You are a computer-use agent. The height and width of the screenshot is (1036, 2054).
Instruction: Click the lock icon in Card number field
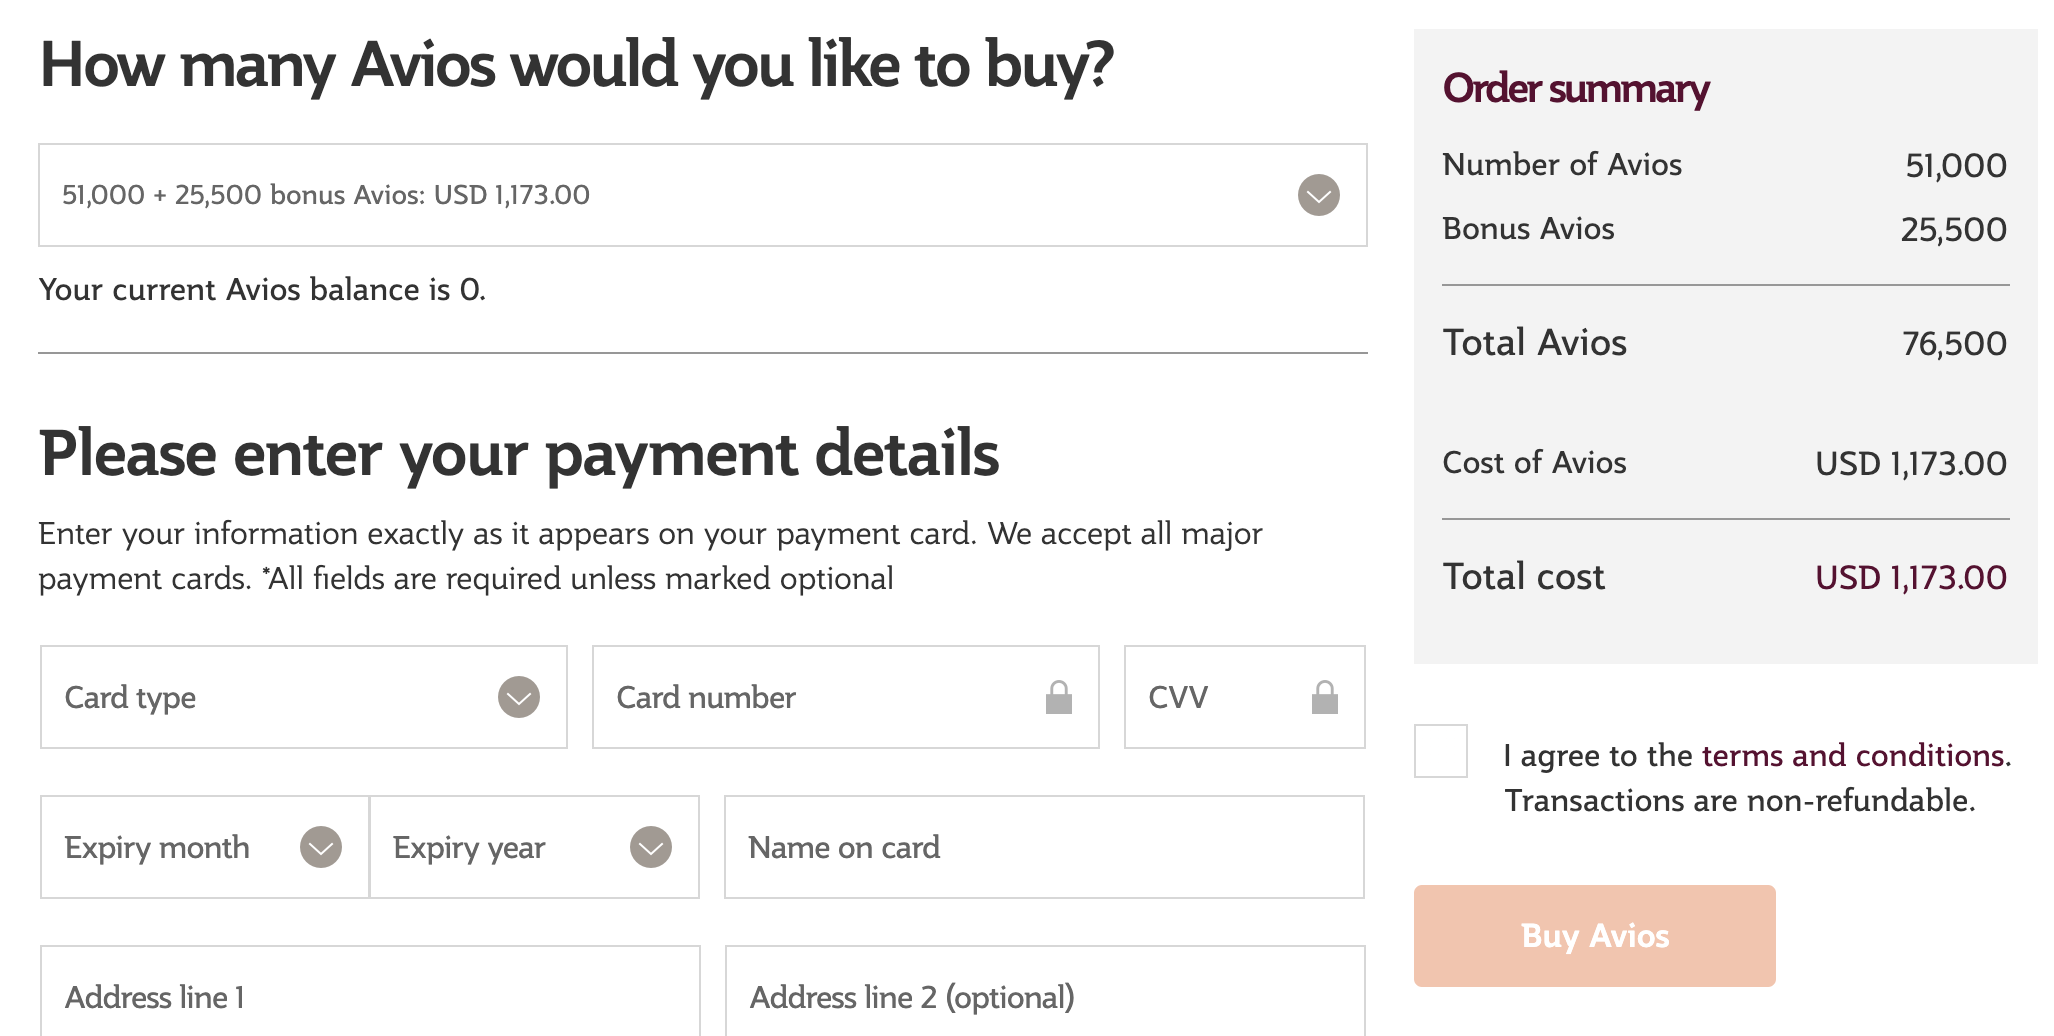[x=1058, y=697]
